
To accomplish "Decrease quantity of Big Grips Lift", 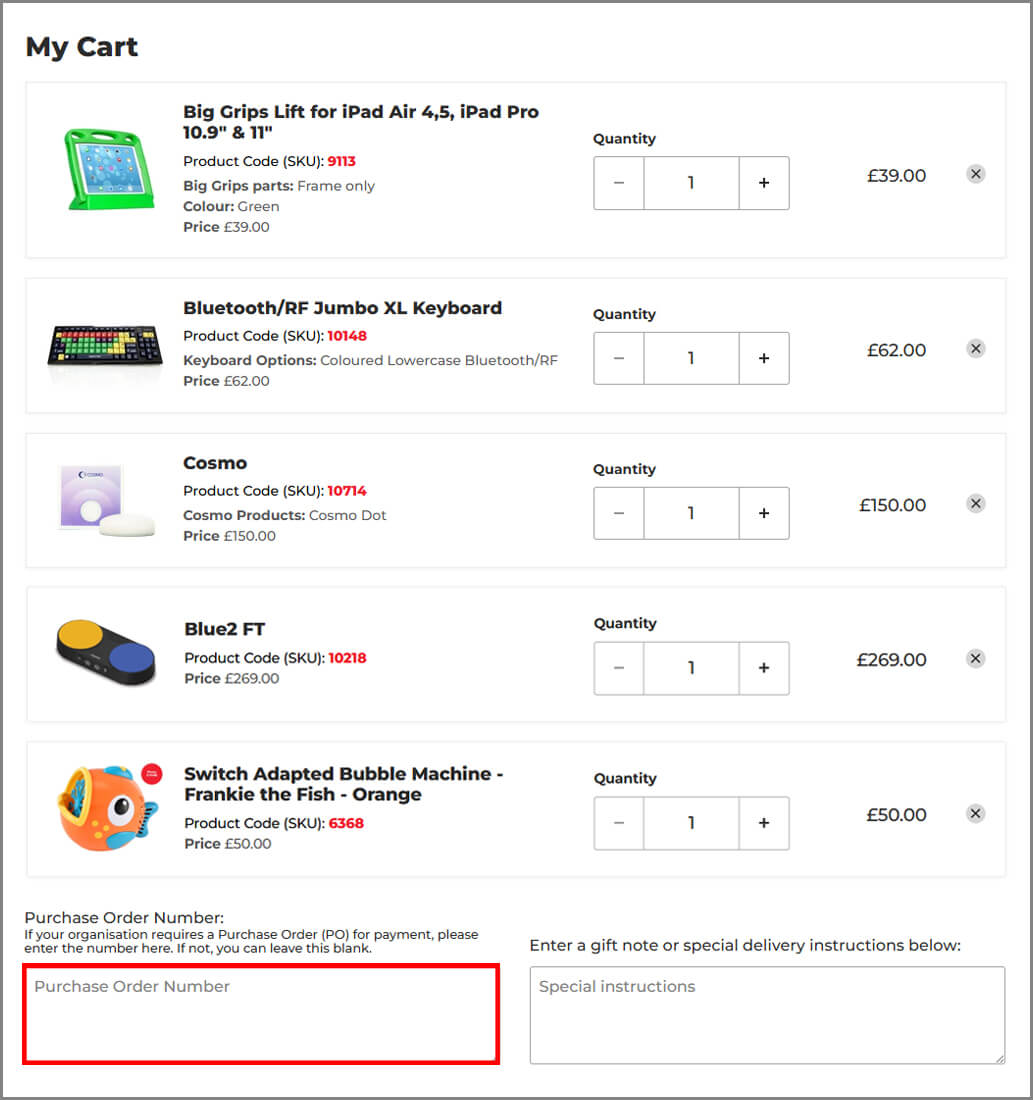I will (619, 183).
